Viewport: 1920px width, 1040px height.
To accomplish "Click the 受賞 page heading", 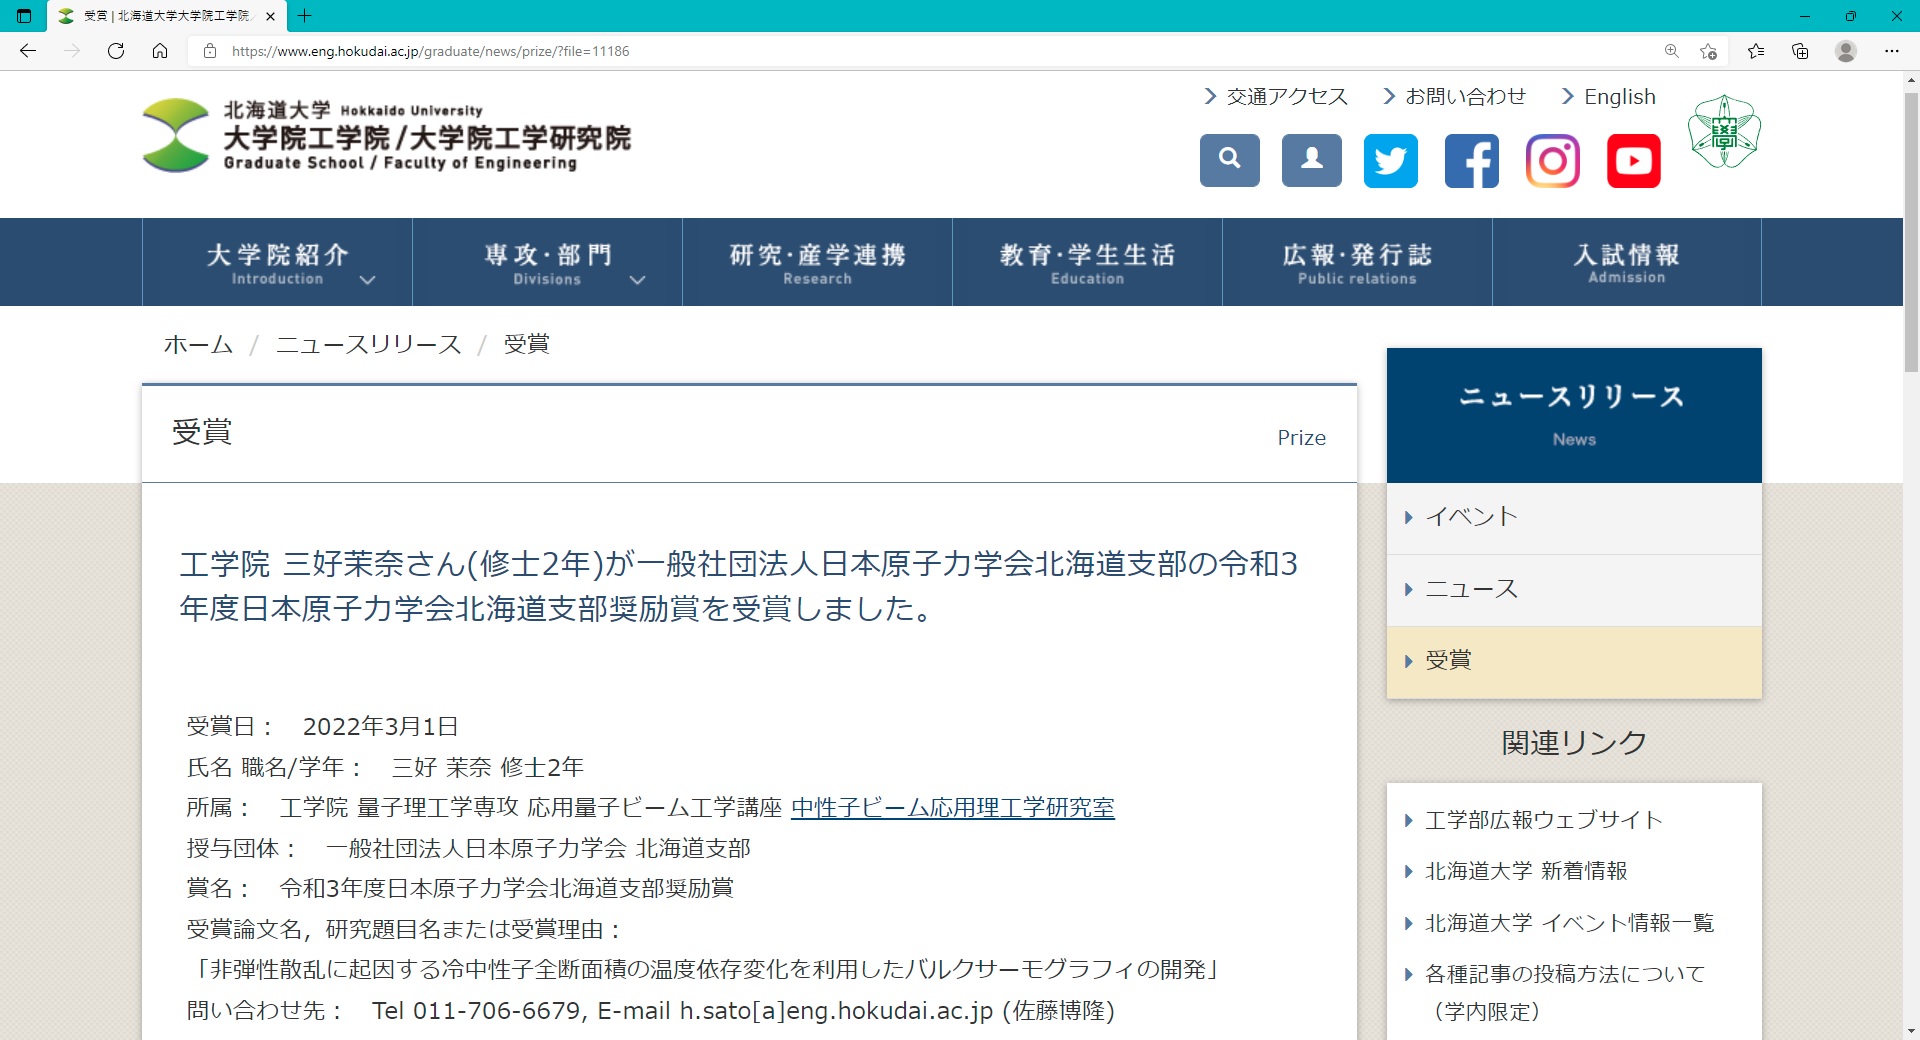I will [x=202, y=432].
